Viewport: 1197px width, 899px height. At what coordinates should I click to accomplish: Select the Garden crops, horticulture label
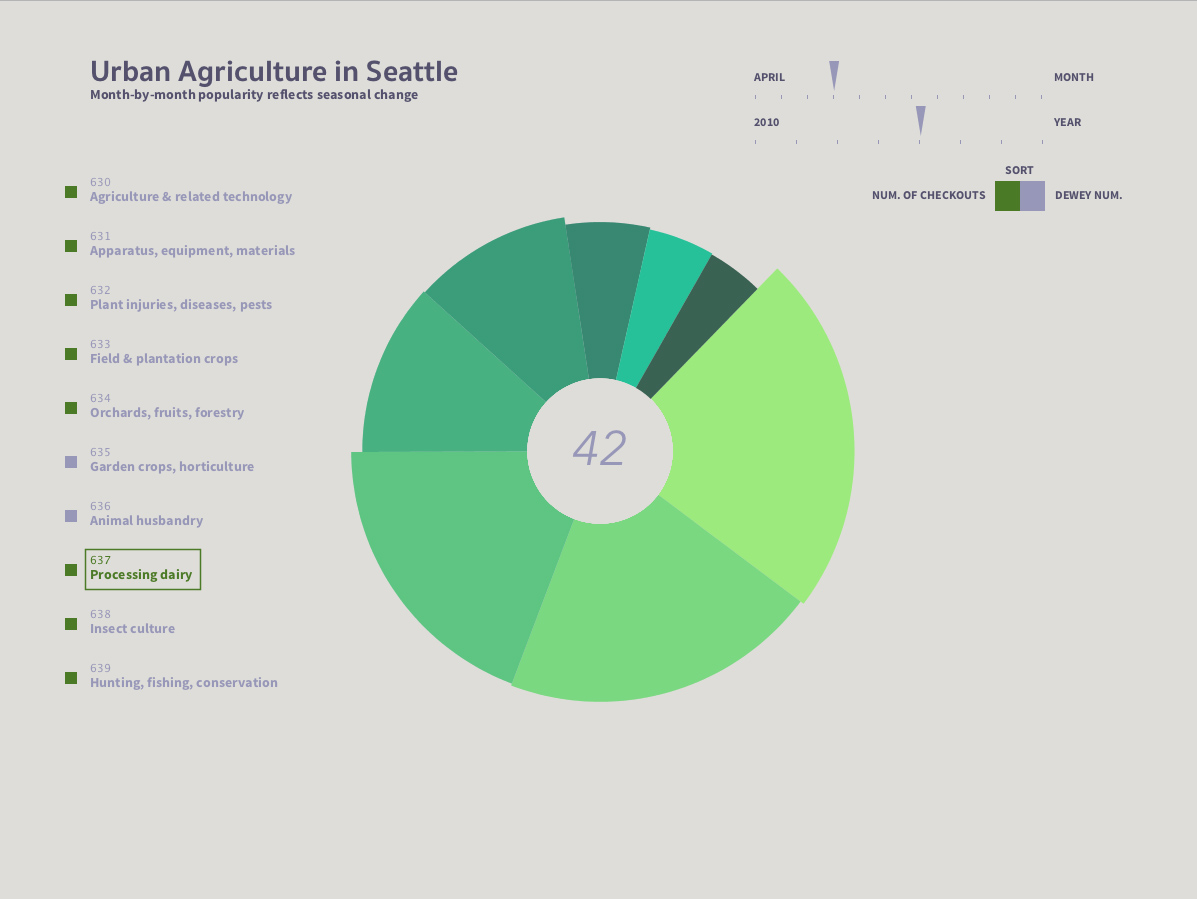(x=172, y=467)
